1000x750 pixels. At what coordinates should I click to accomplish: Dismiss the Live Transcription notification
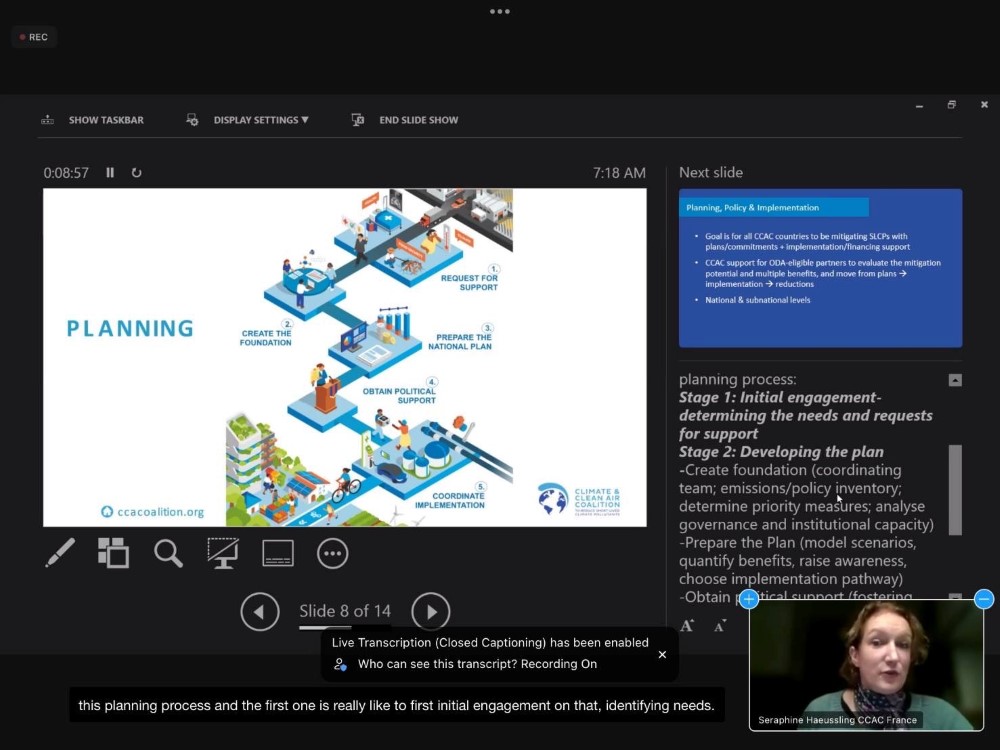pos(662,654)
